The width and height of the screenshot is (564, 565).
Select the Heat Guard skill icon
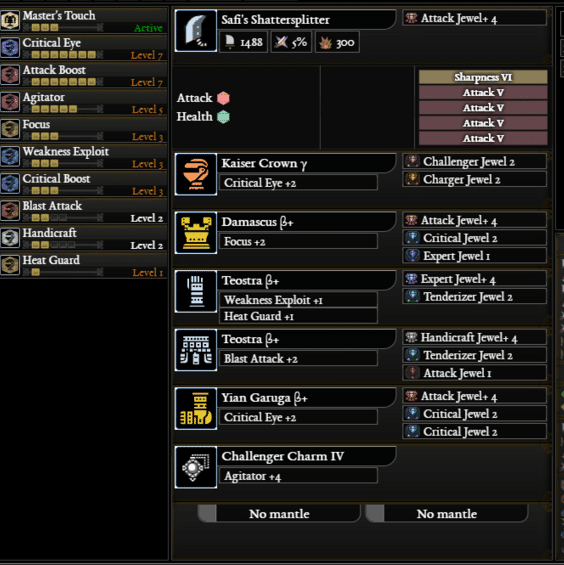pyautogui.click(x=10, y=265)
